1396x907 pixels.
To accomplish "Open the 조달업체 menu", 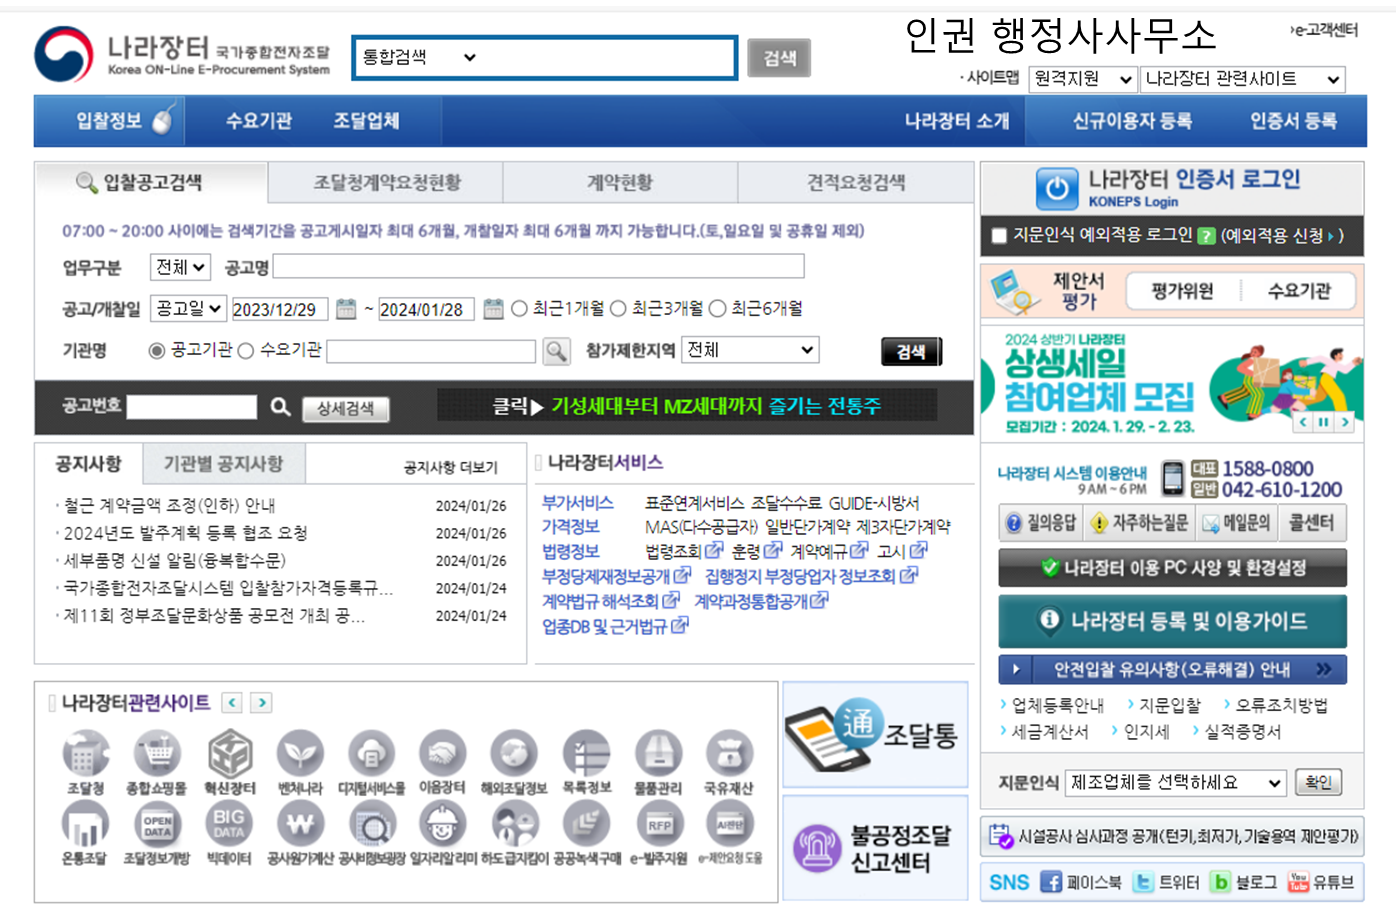I will pyautogui.click(x=366, y=121).
